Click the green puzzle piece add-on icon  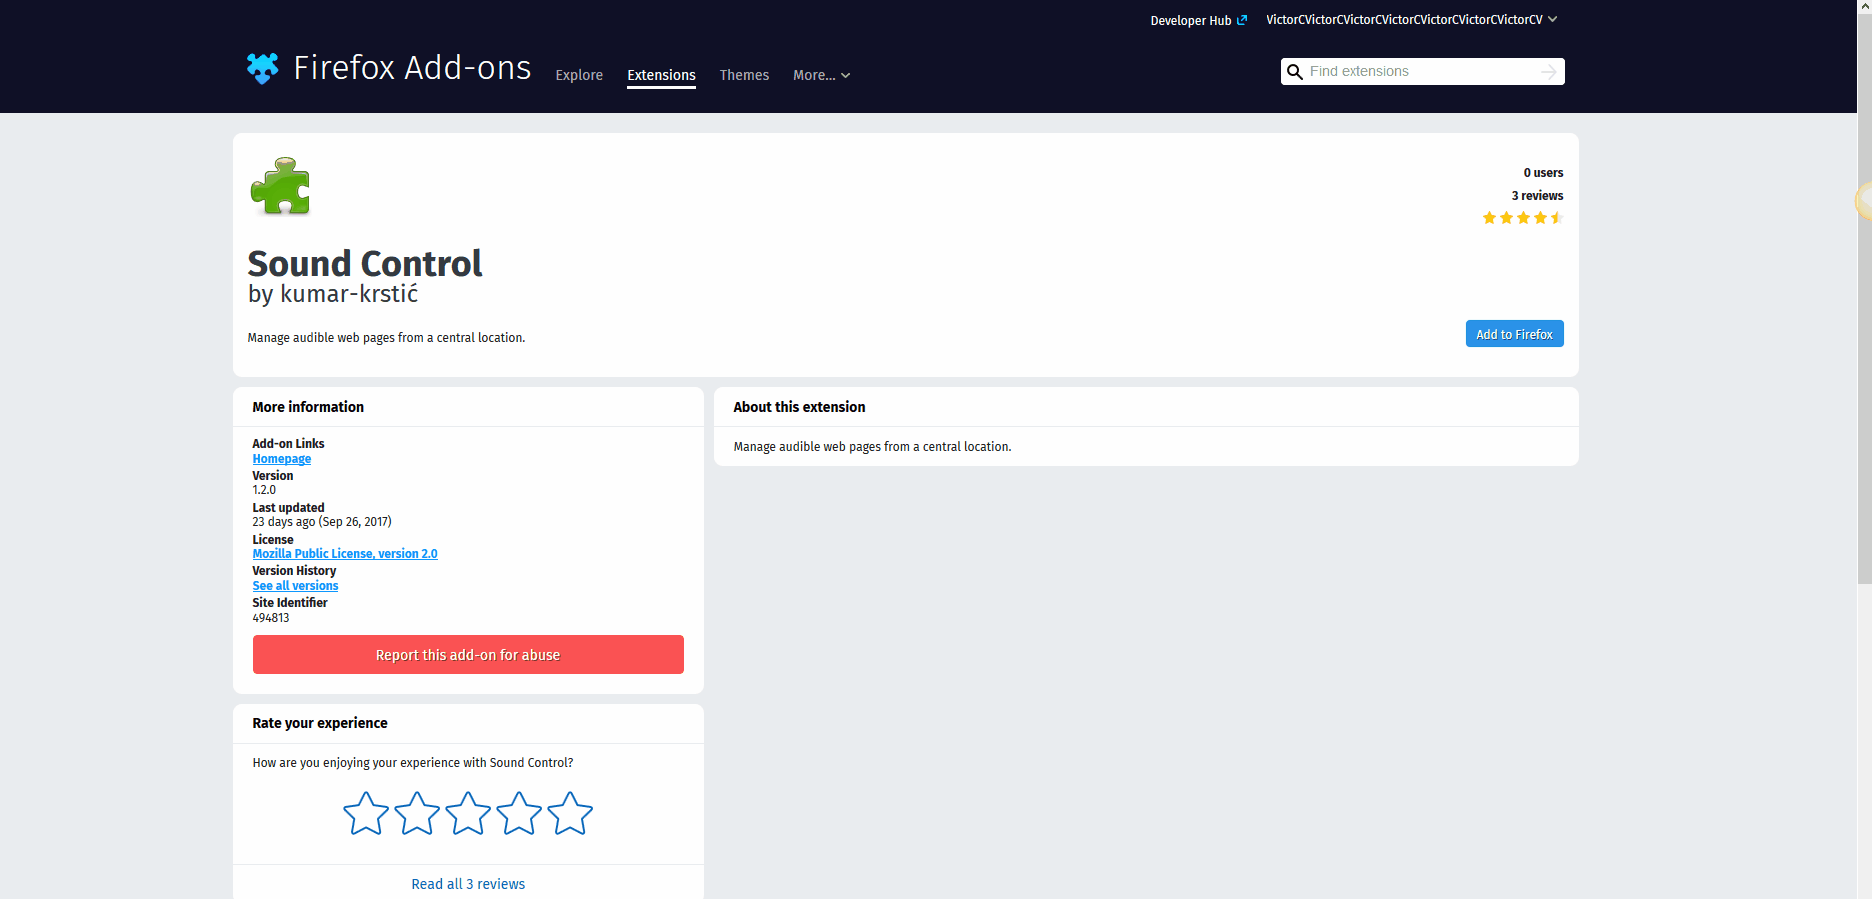point(281,186)
